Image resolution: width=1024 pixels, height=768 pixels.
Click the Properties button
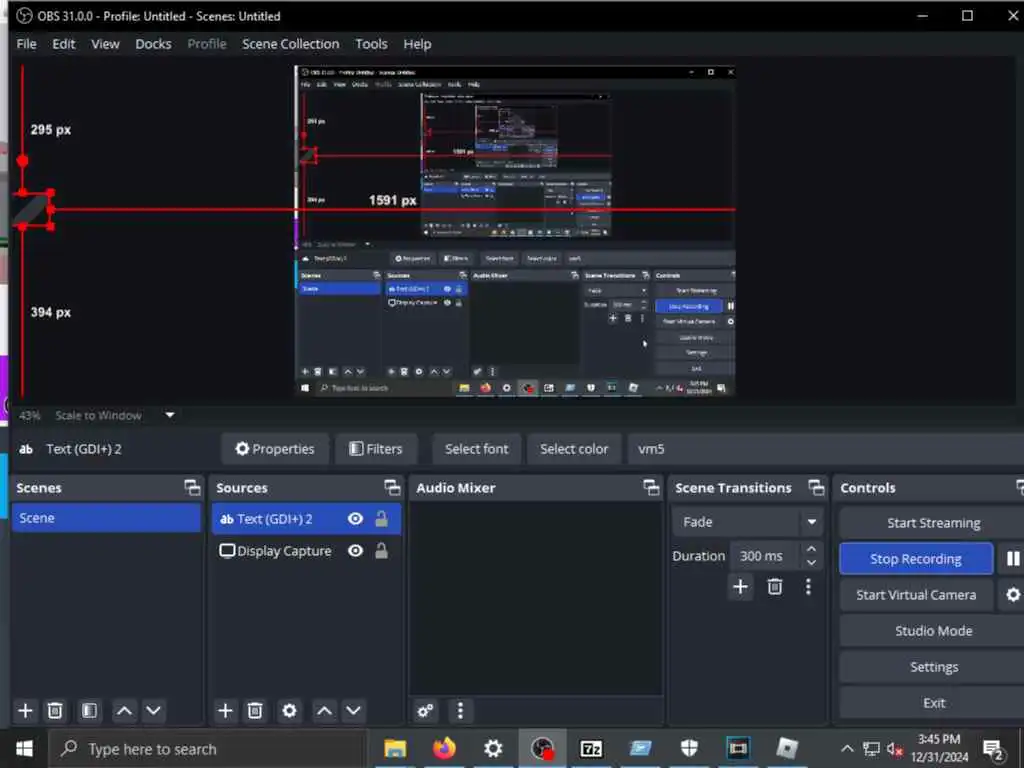pos(275,449)
